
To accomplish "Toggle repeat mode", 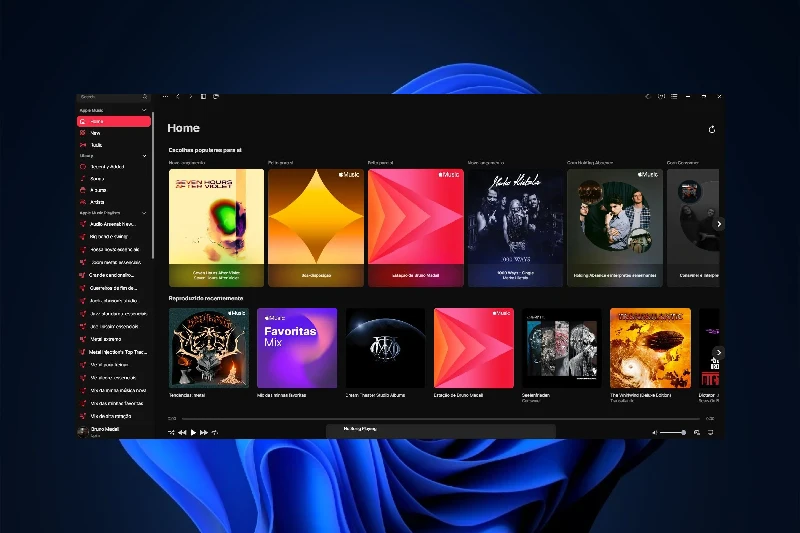I will pos(215,432).
